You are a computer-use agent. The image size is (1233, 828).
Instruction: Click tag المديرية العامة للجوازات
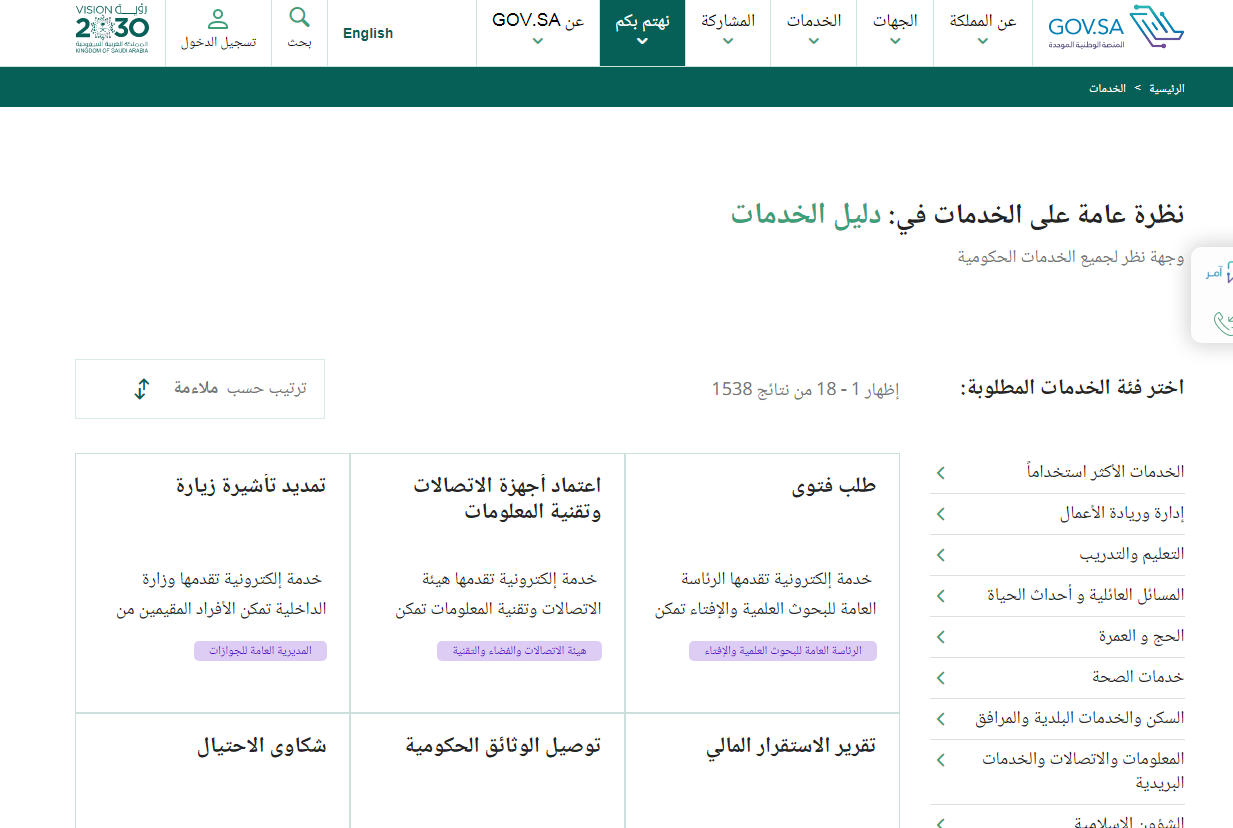point(260,651)
